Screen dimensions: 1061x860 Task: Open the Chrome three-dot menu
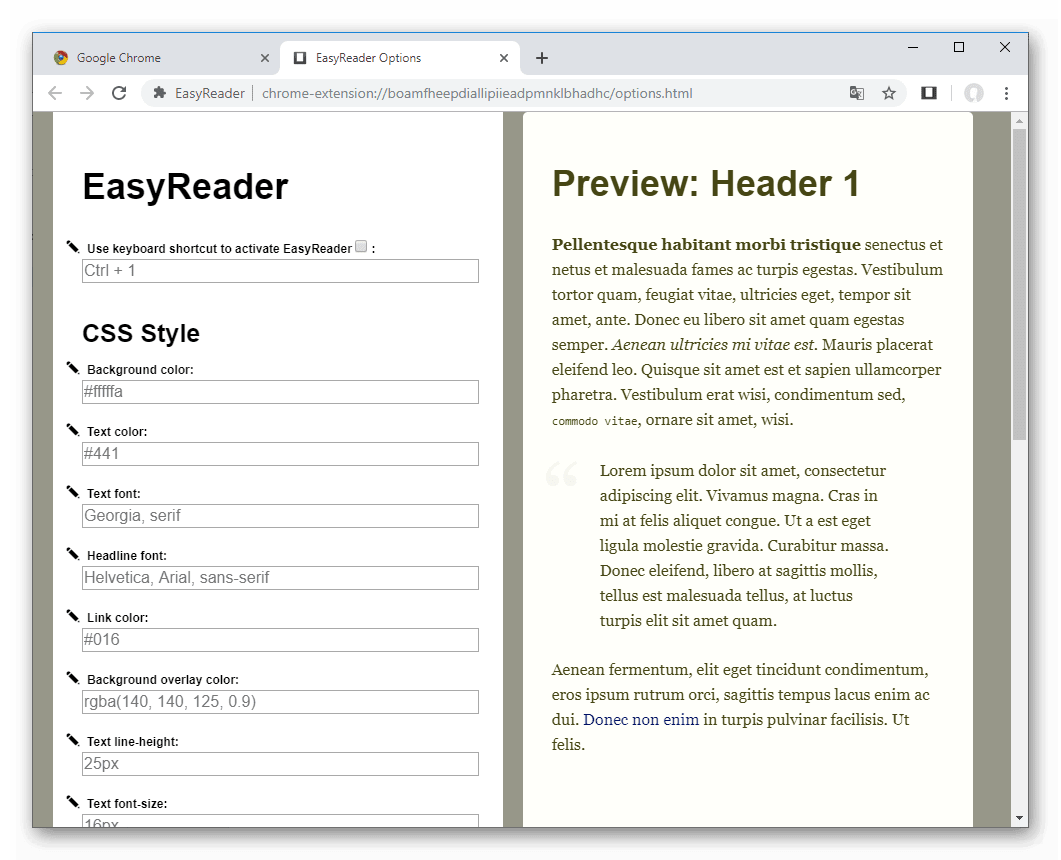click(1006, 93)
